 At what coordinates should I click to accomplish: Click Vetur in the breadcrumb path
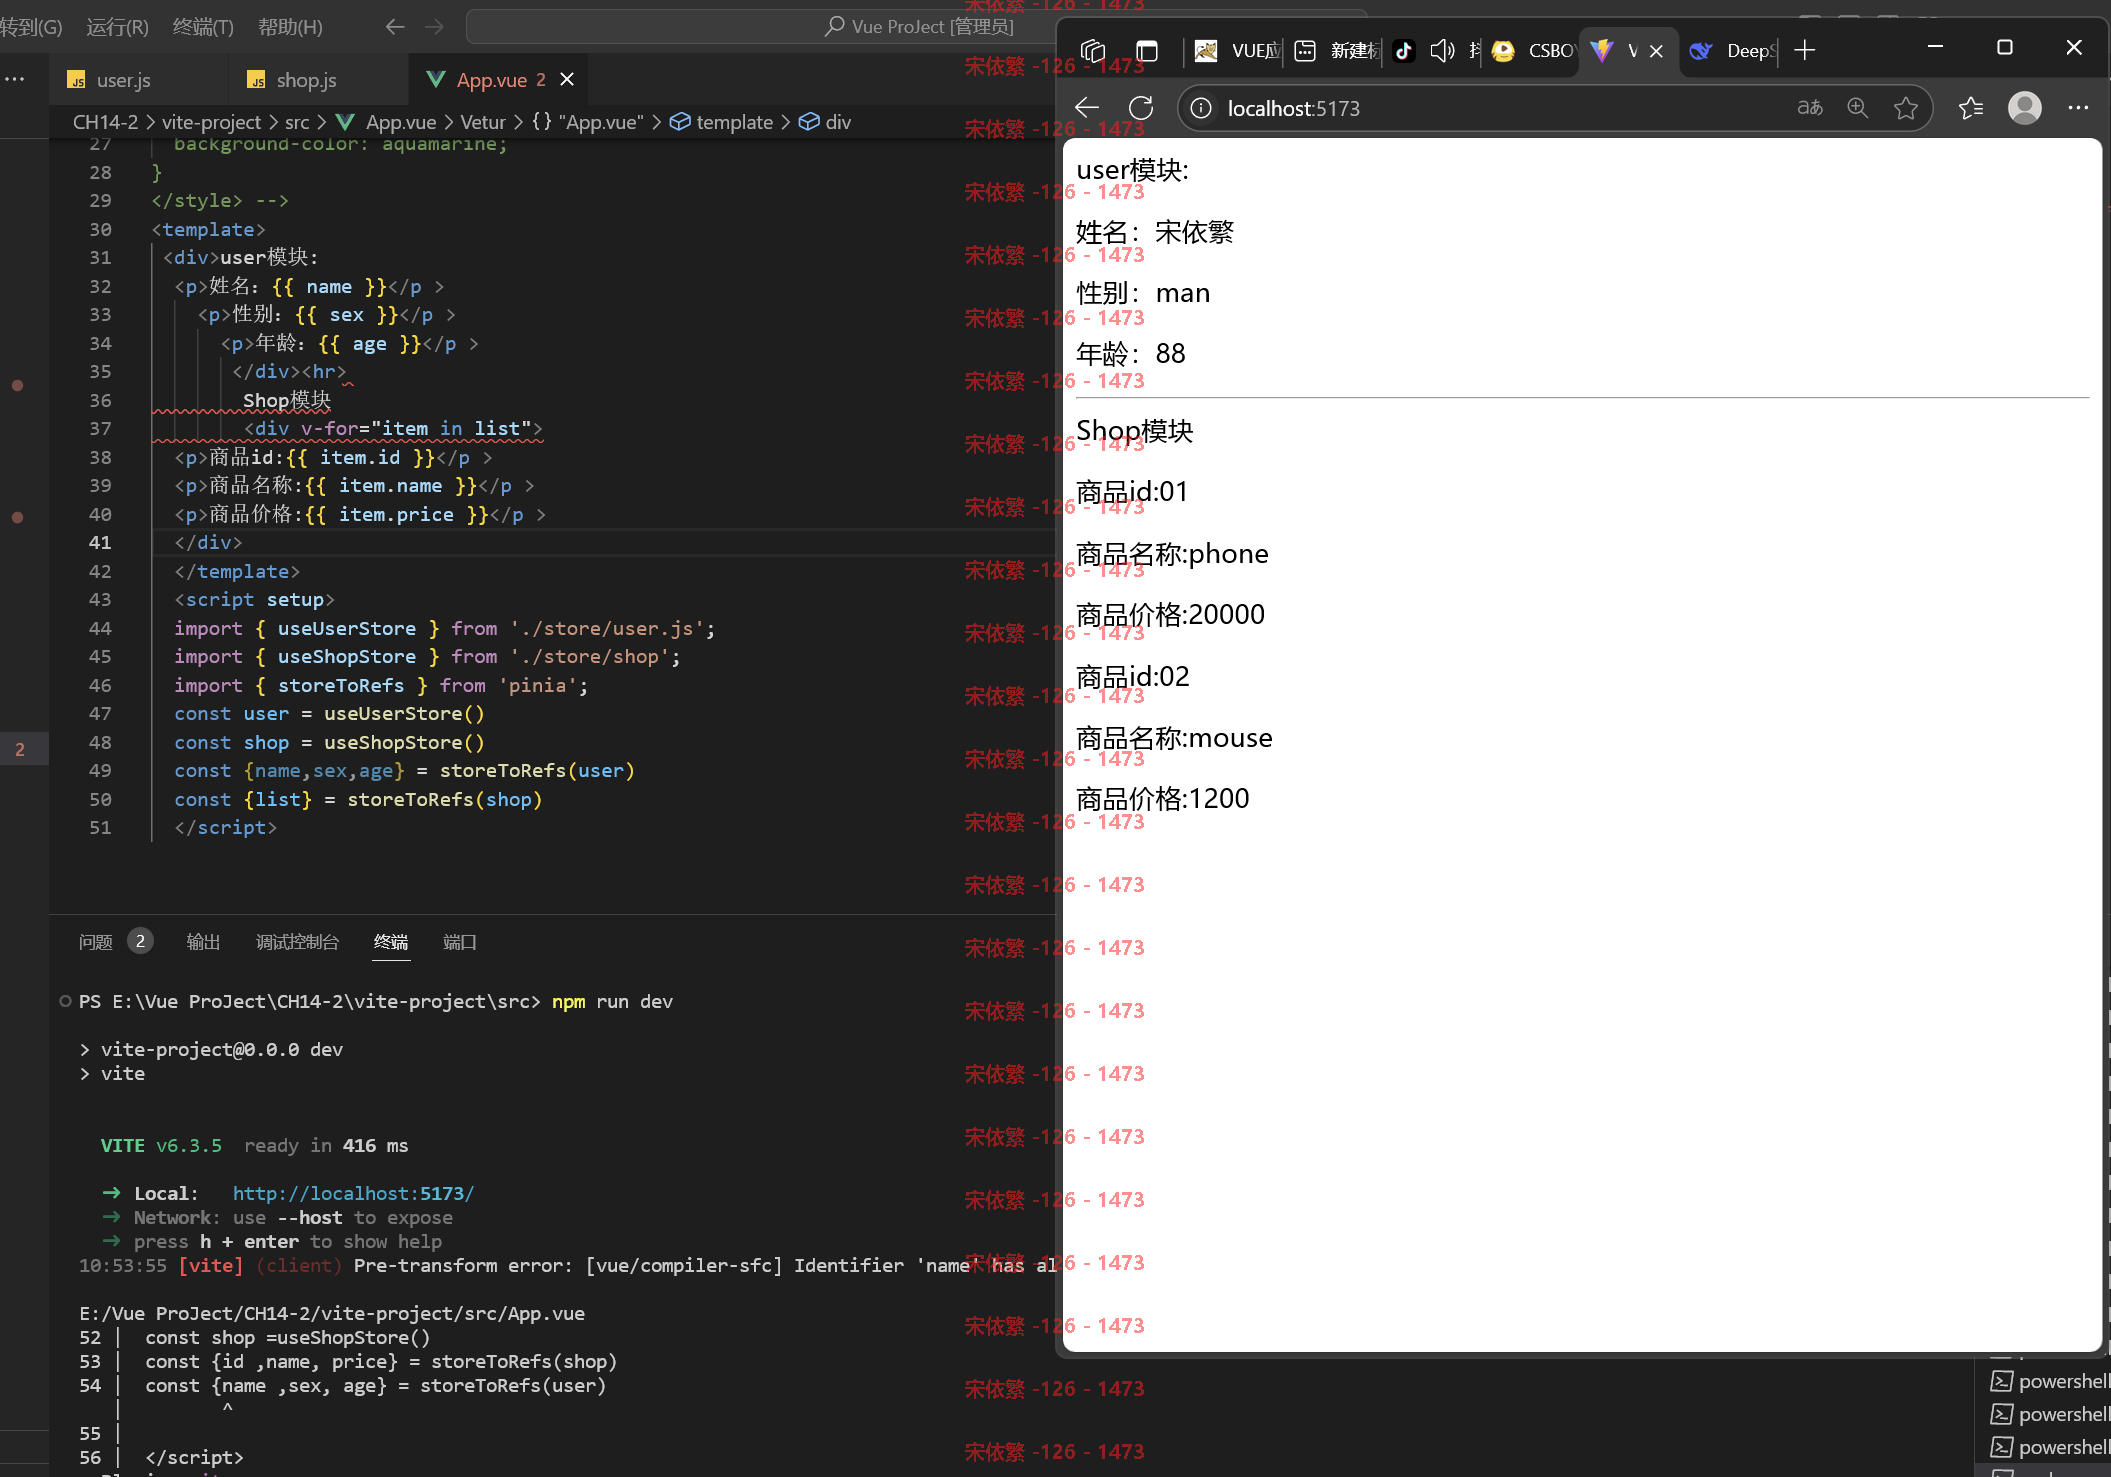483,122
